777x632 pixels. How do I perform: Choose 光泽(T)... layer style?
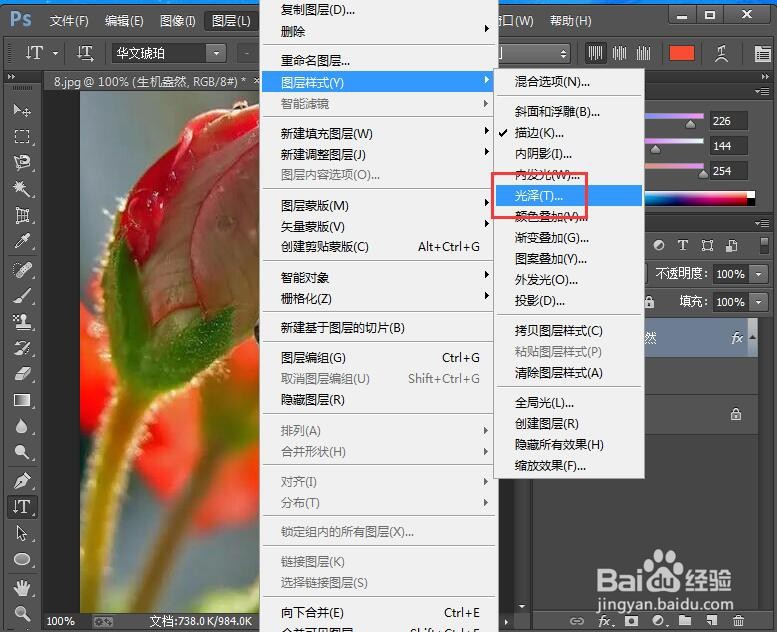569,196
